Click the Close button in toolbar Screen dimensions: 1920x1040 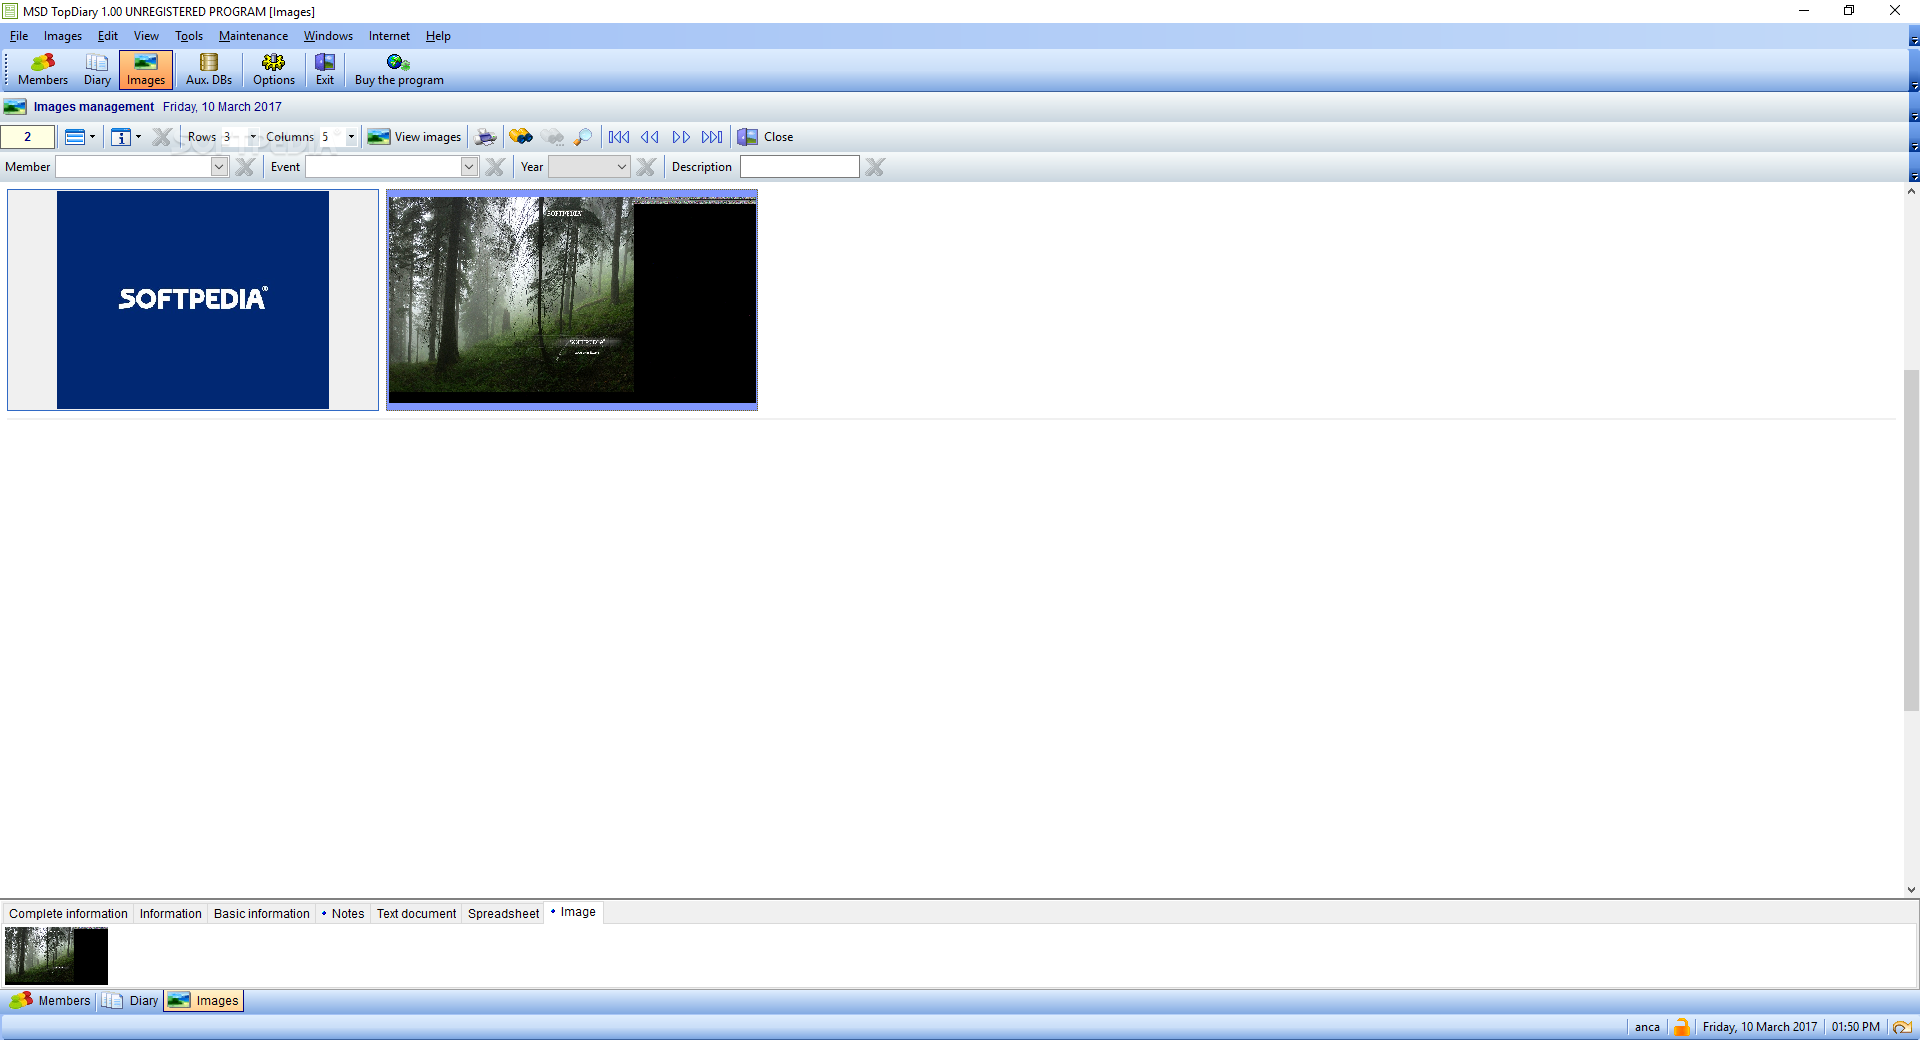(766, 137)
